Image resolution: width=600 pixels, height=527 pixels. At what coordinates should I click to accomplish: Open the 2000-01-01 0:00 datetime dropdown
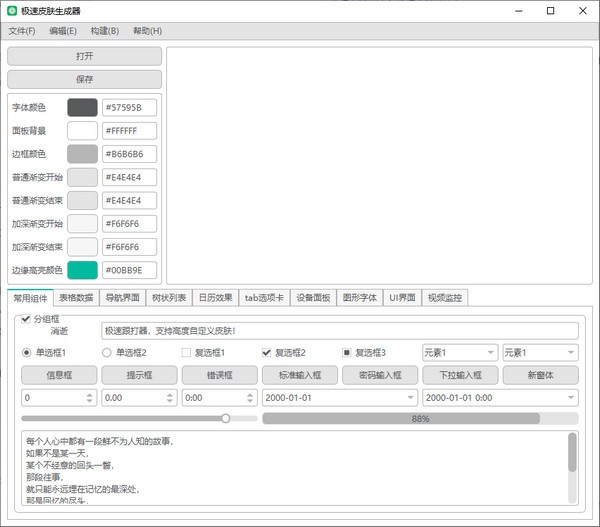coord(571,398)
